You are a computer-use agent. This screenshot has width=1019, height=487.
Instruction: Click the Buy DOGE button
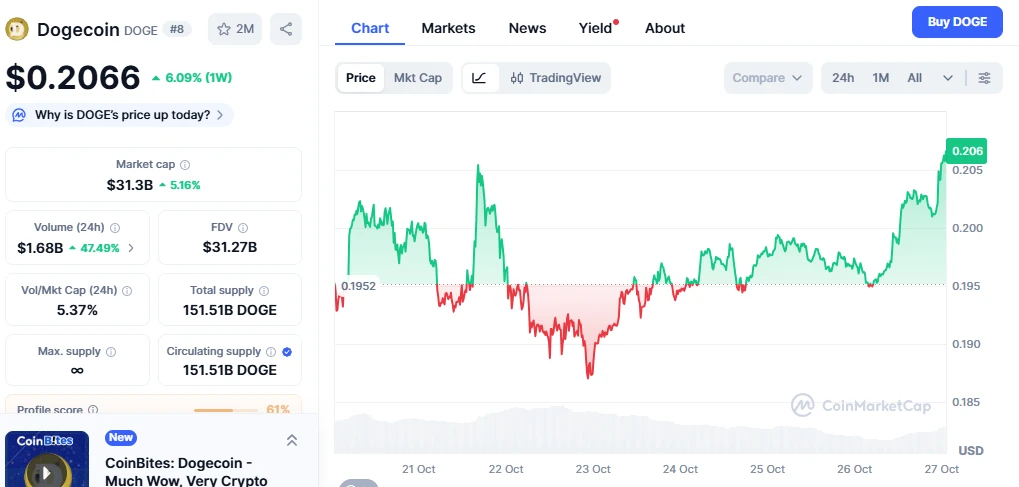tap(957, 22)
